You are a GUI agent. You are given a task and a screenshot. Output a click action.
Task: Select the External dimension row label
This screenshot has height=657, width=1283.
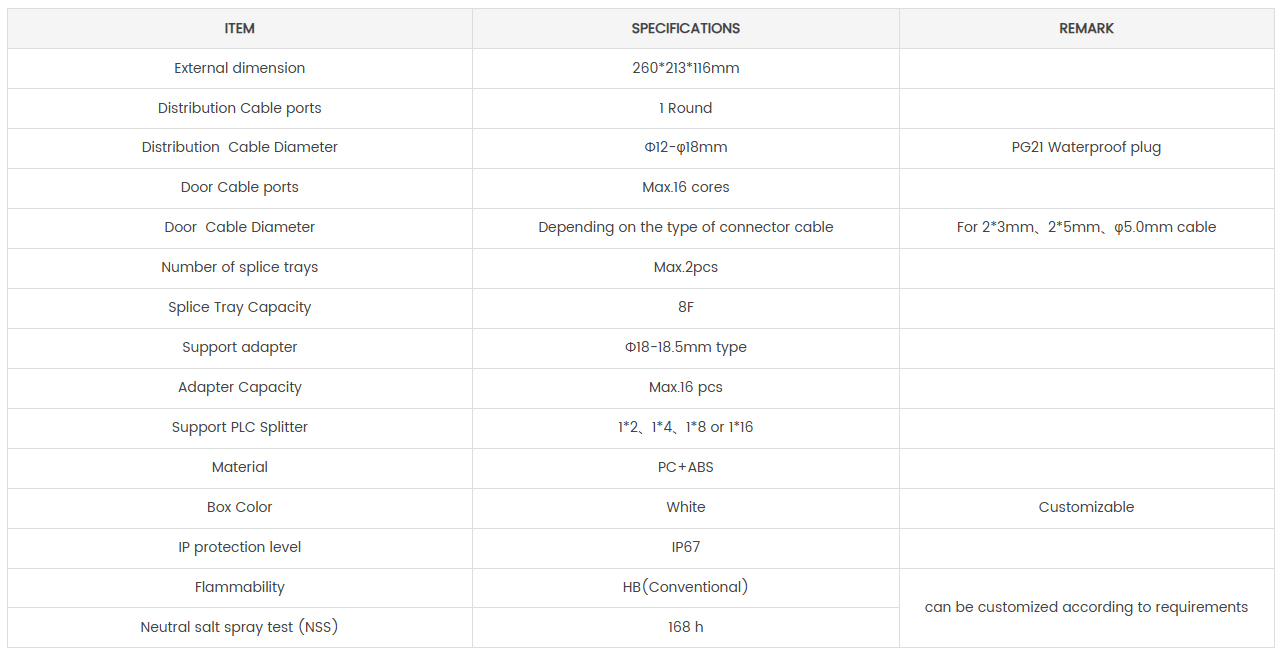(x=240, y=68)
